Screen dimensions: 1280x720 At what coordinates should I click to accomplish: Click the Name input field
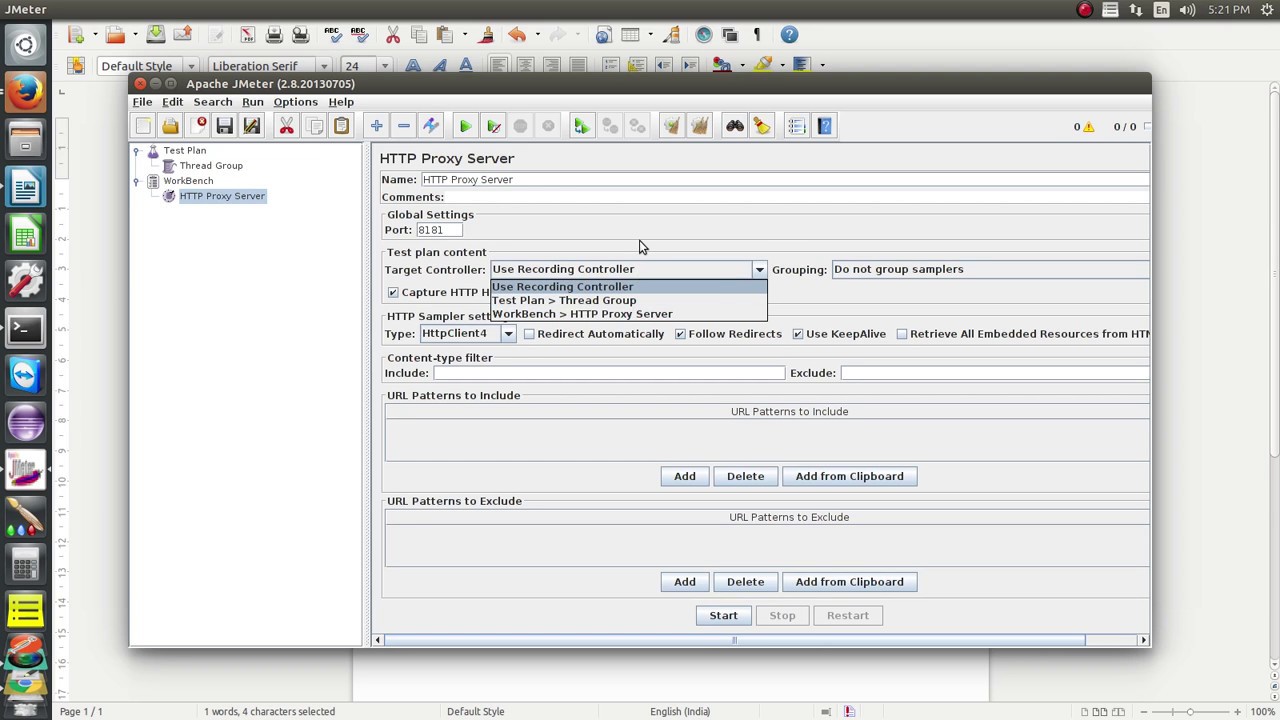[x=785, y=180]
